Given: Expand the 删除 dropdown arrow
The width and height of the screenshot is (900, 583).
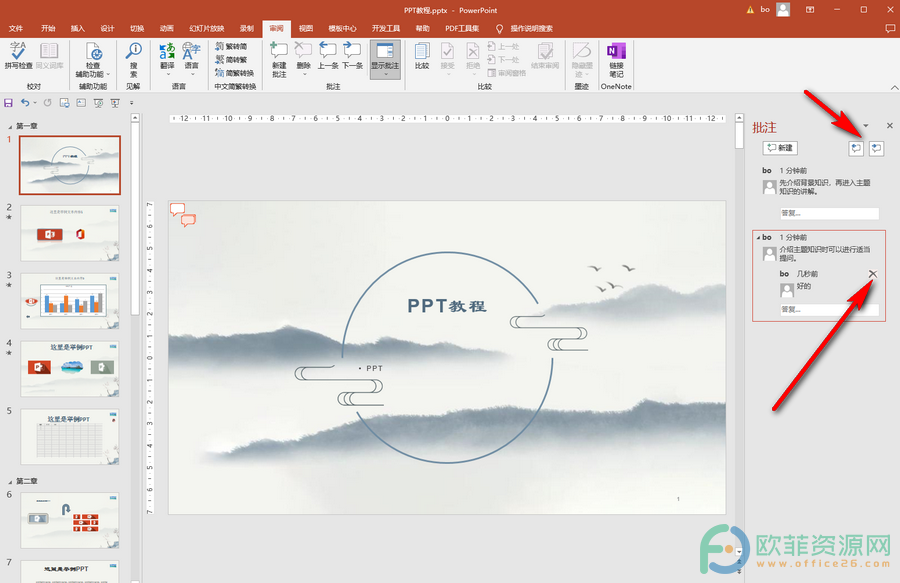Looking at the screenshot, I should click(304, 75).
